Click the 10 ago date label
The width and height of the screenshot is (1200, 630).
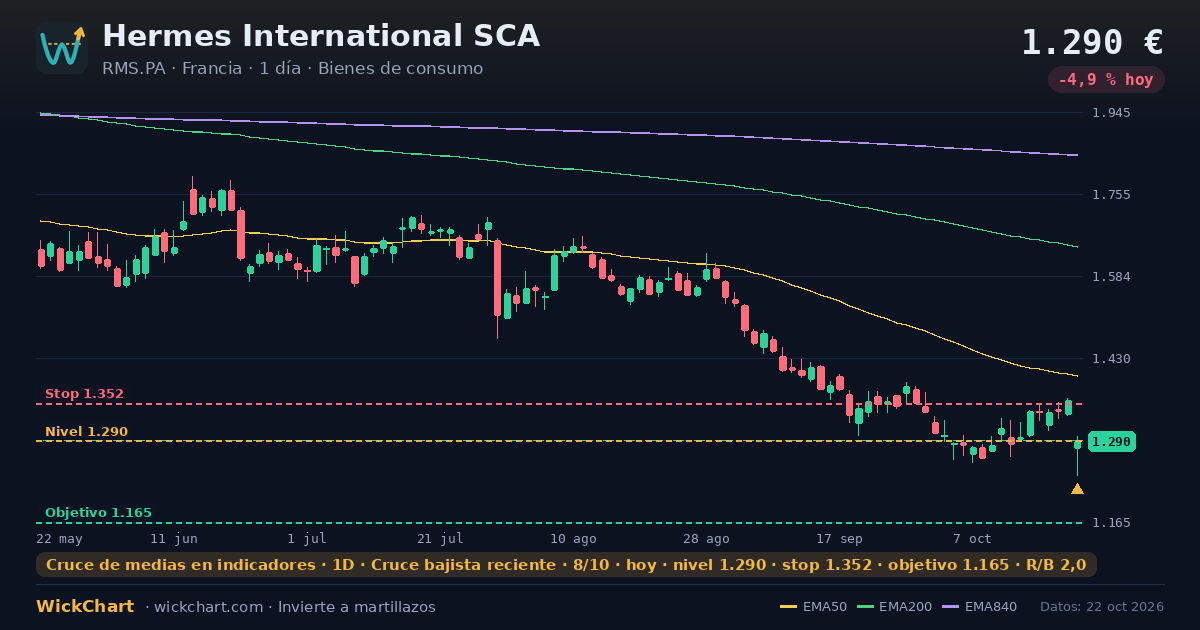pos(573,538)
